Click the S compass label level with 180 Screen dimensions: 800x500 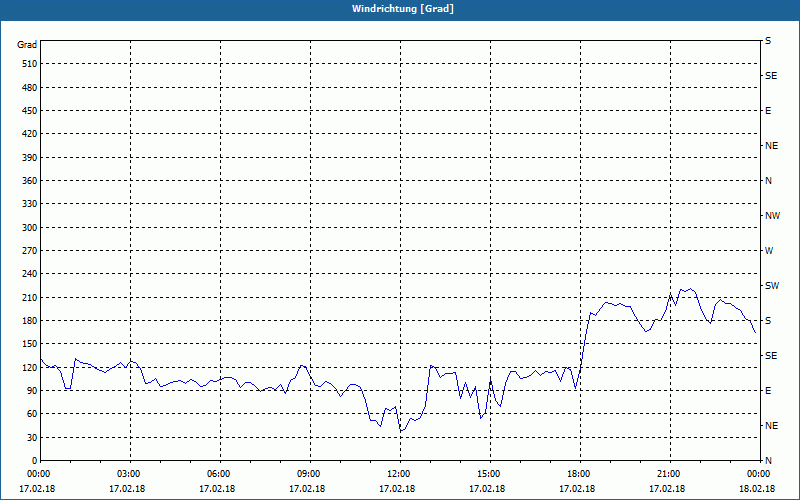coord(768,321)
